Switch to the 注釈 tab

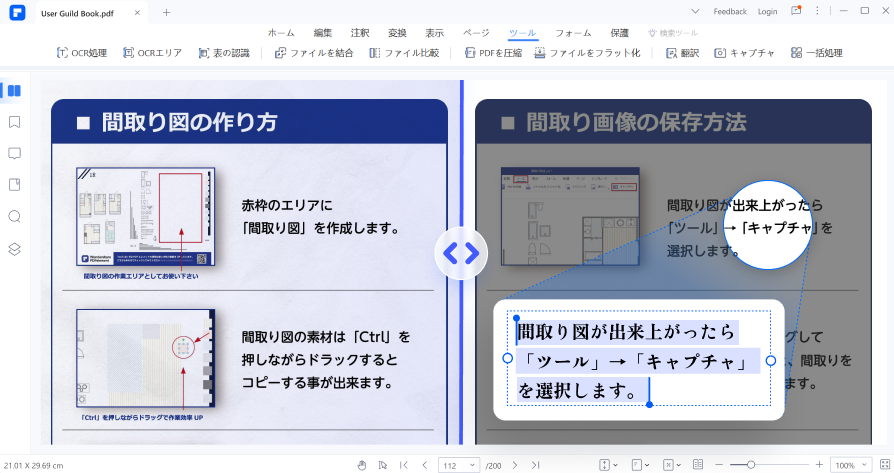coord(360,33)
